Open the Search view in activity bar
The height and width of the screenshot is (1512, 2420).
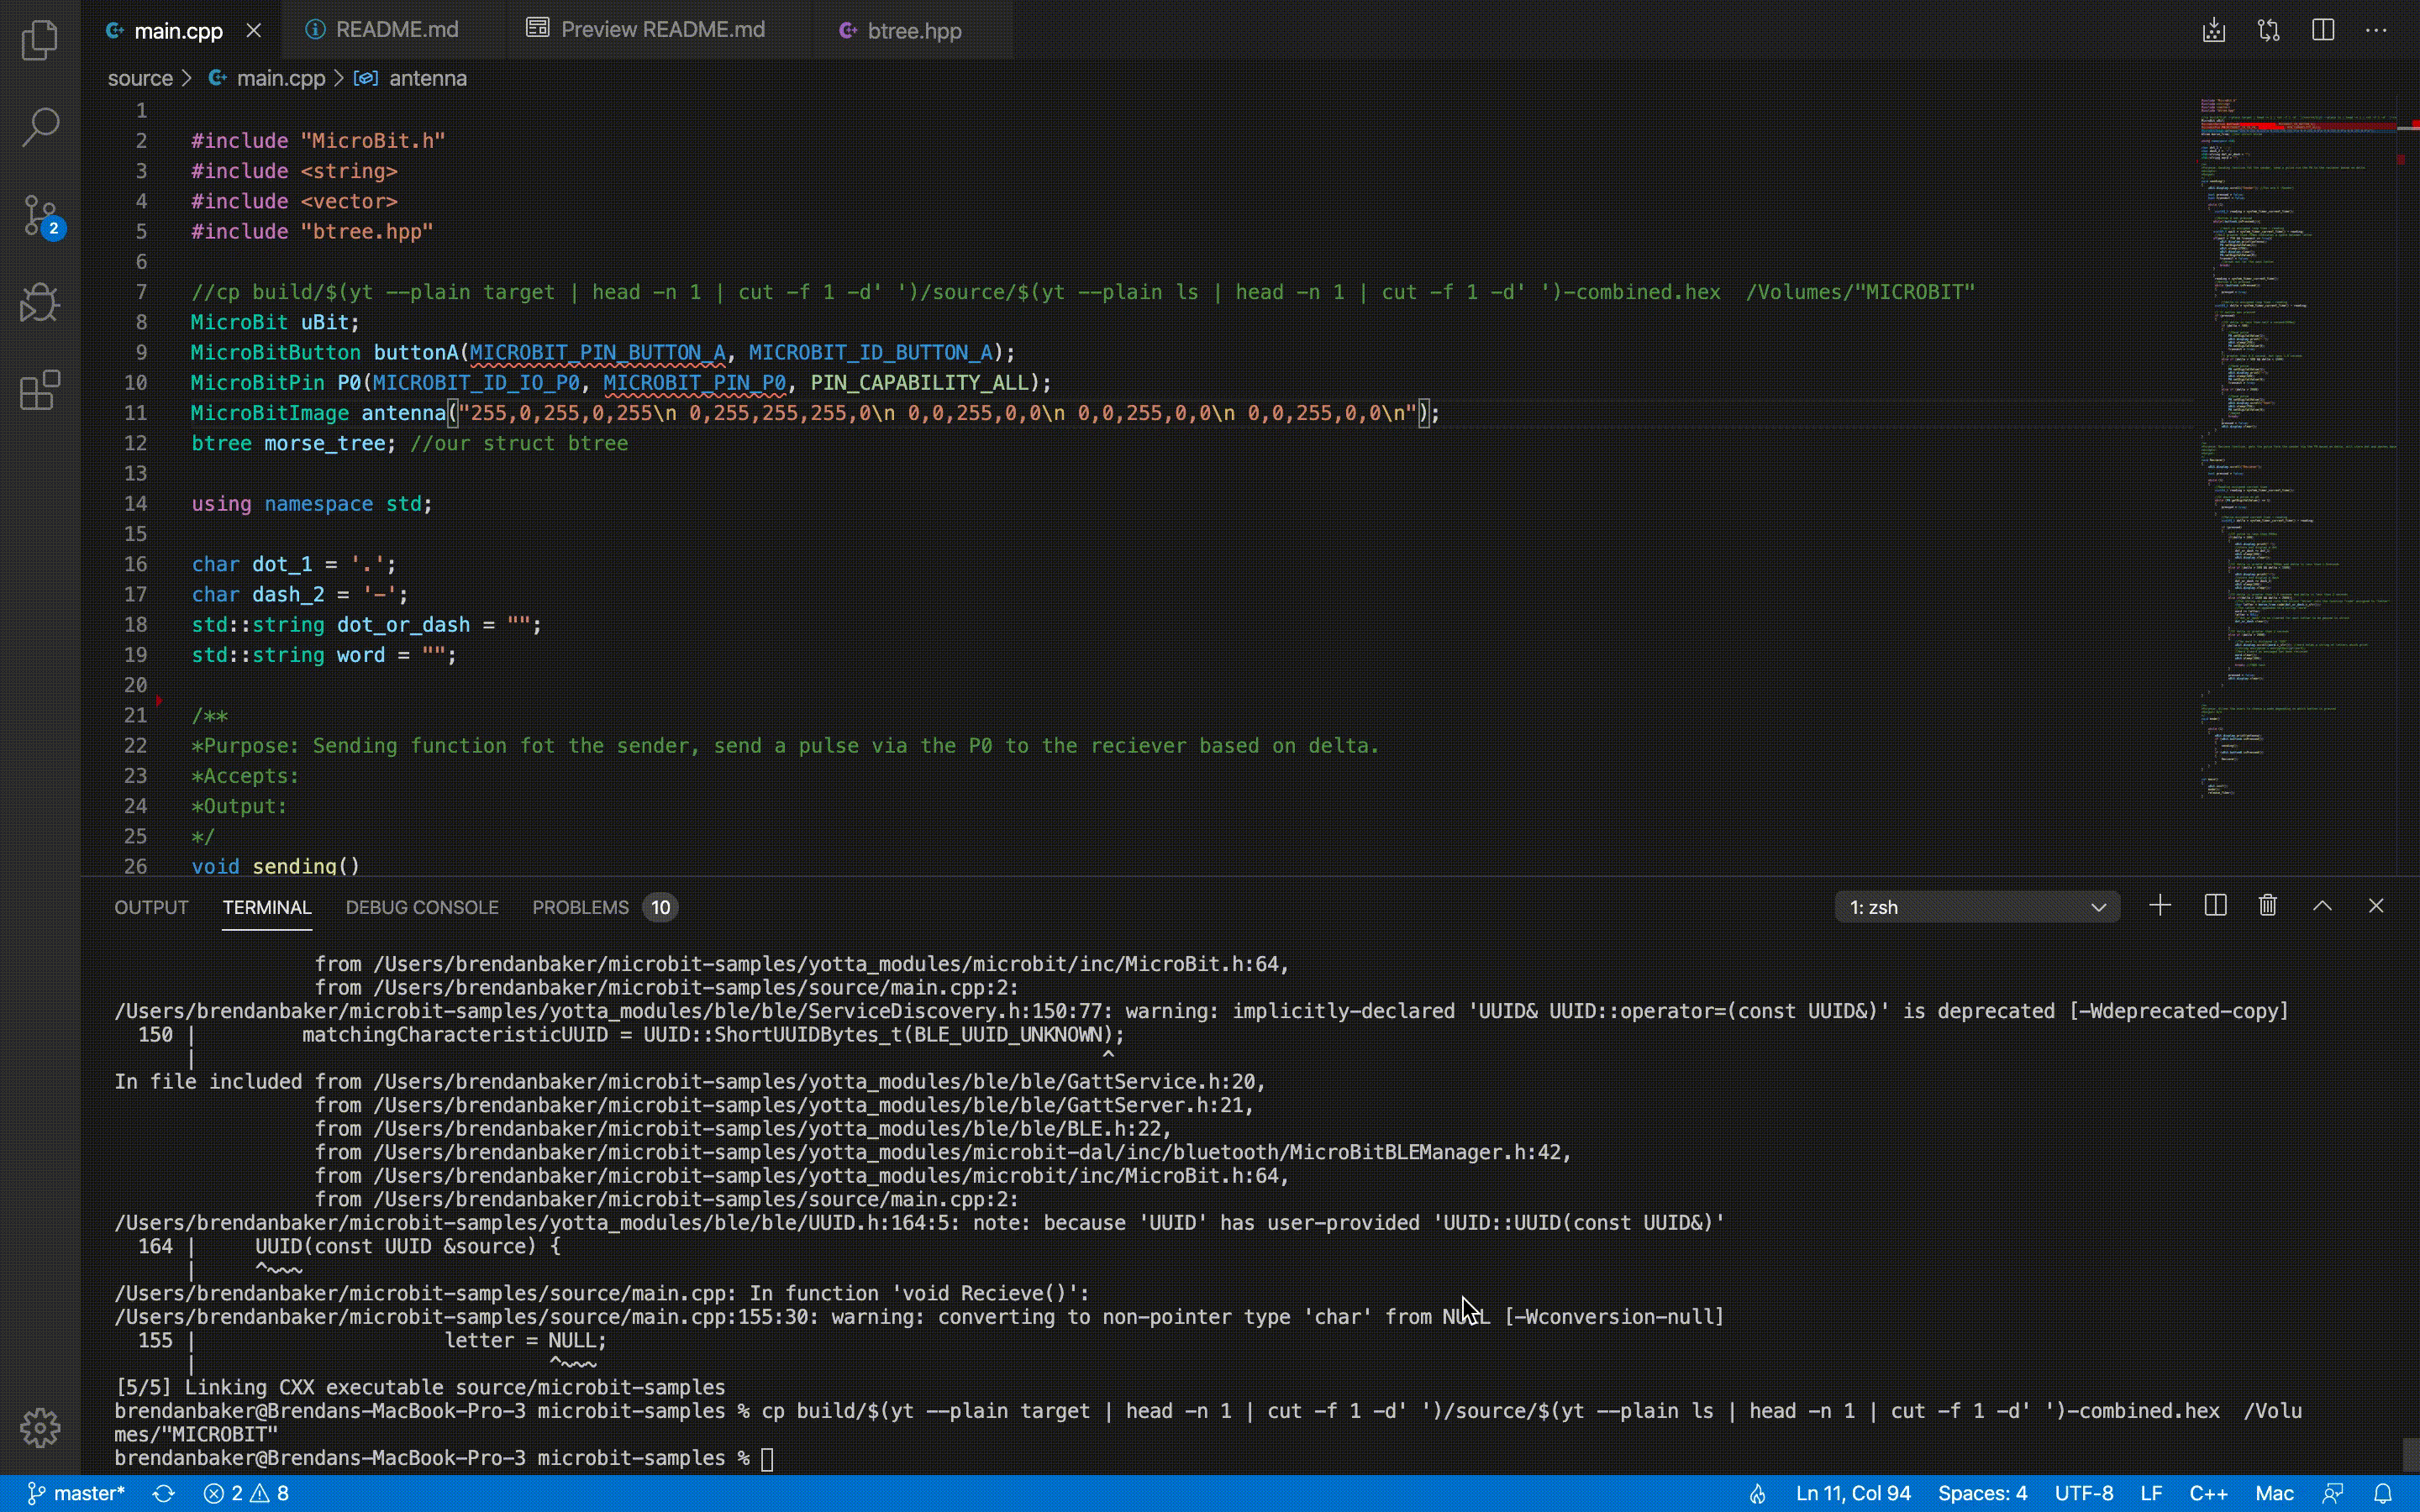pos(40,127)
